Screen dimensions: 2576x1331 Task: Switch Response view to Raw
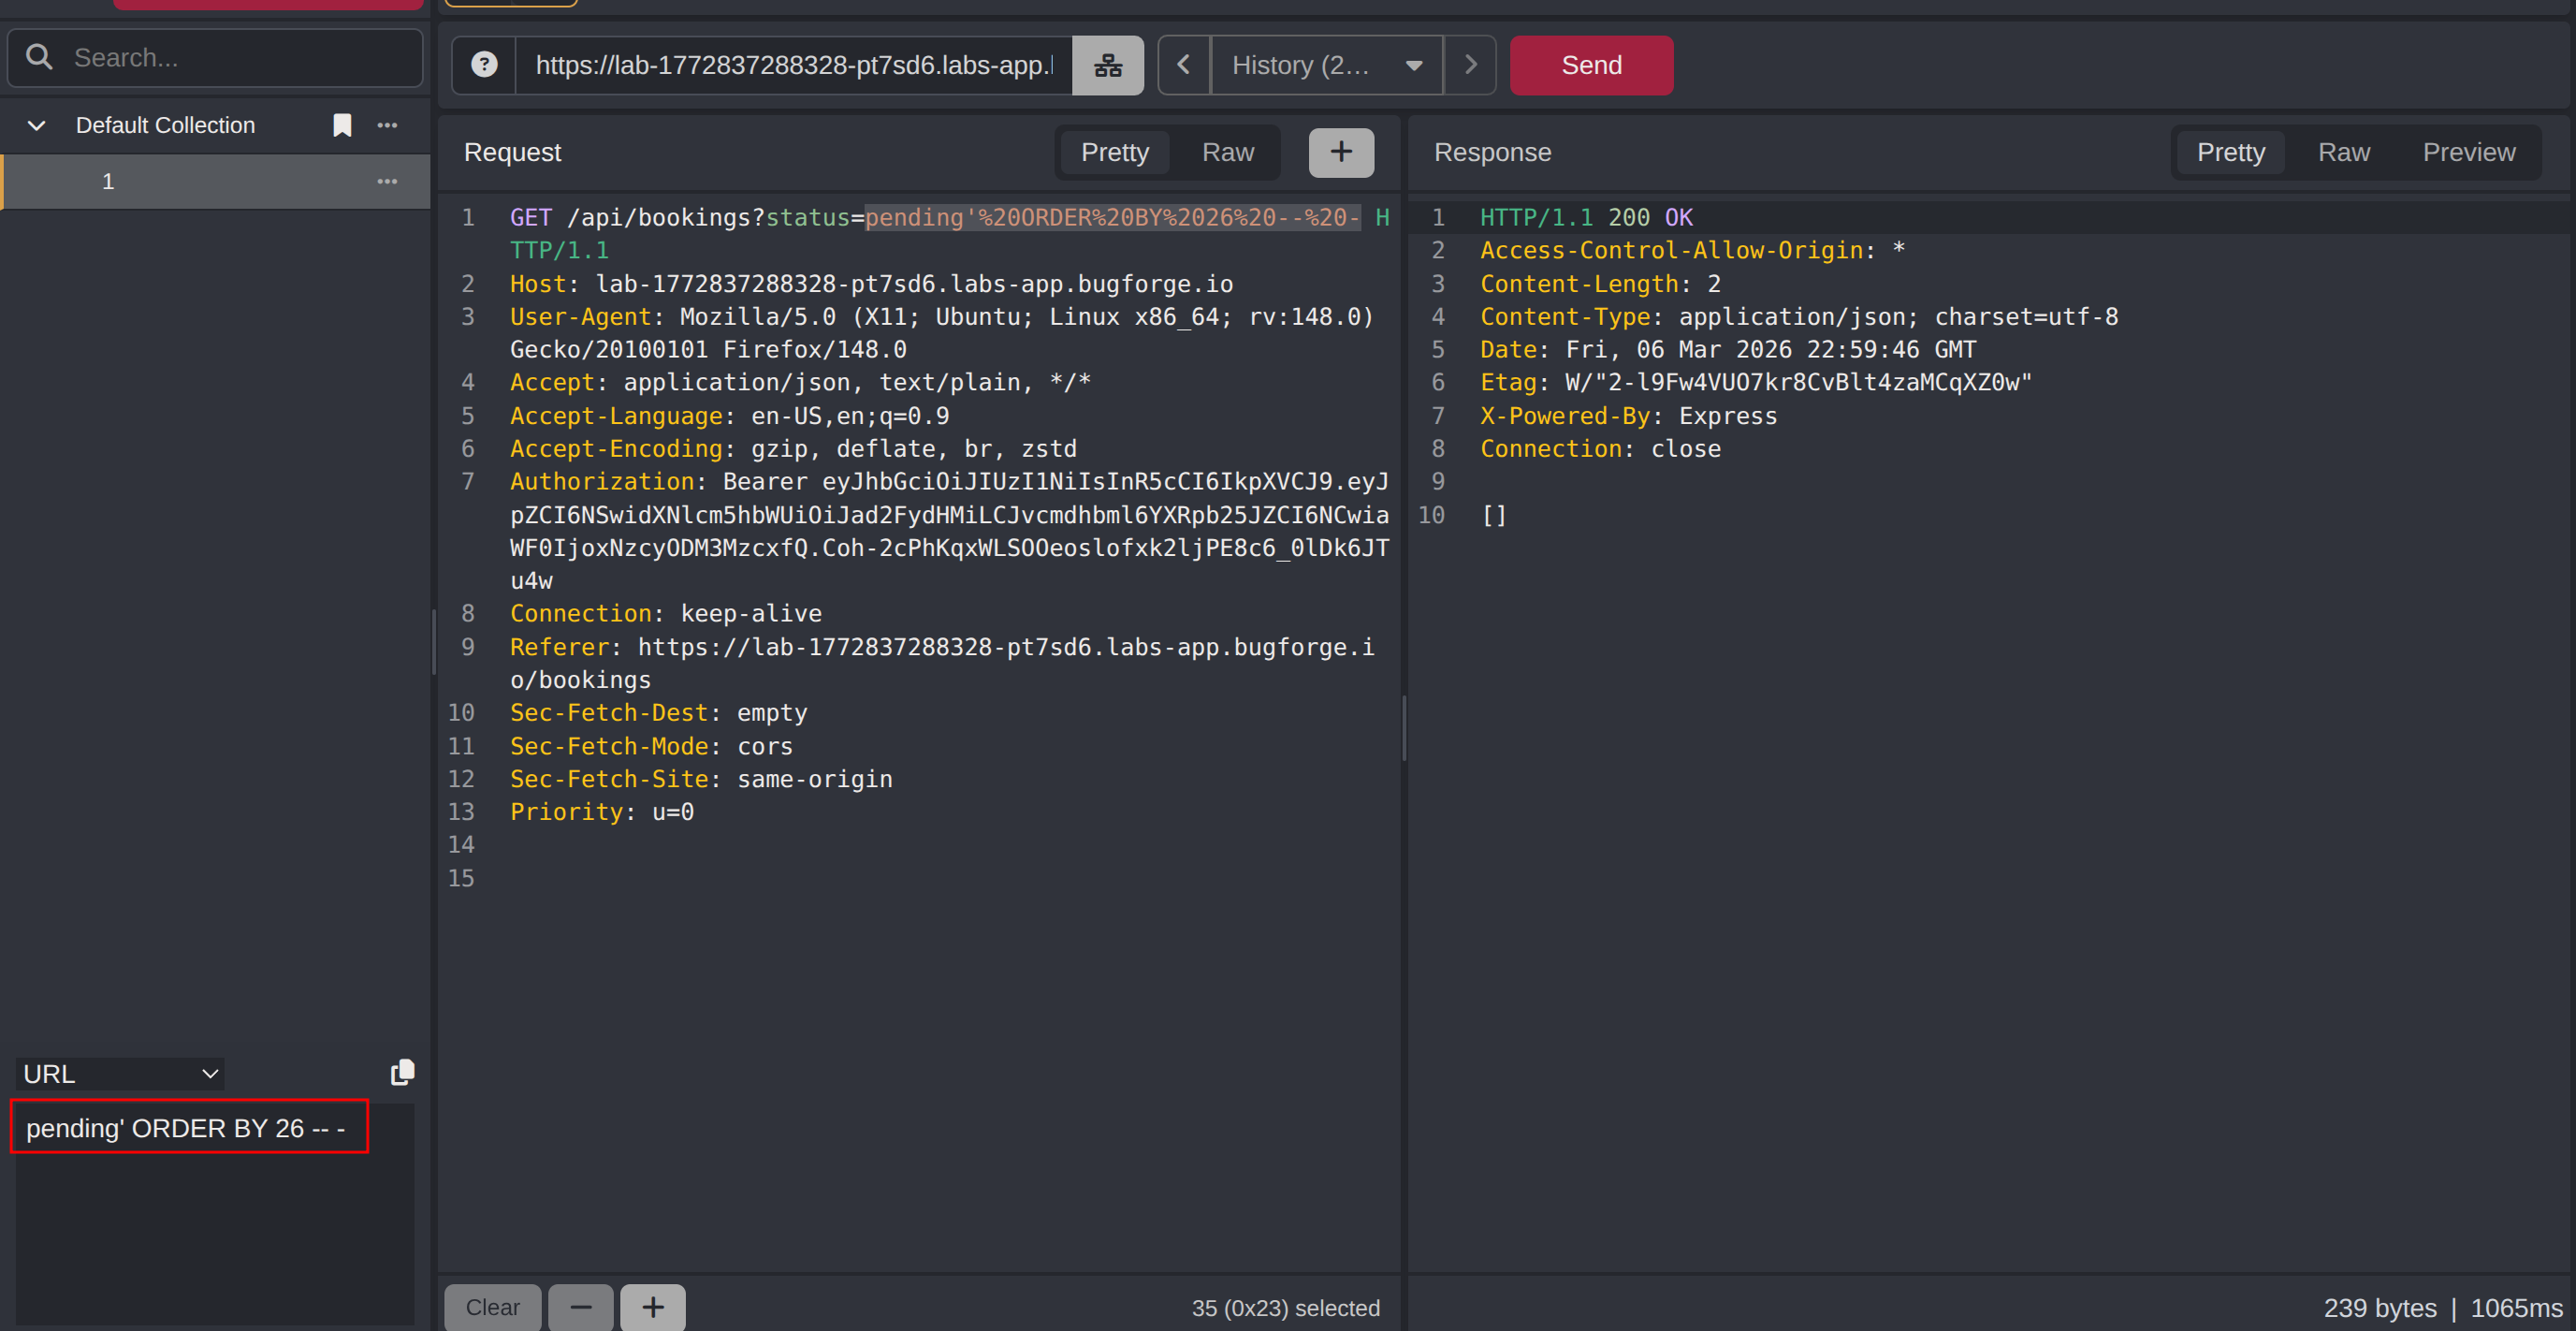tap(2343, 152)
